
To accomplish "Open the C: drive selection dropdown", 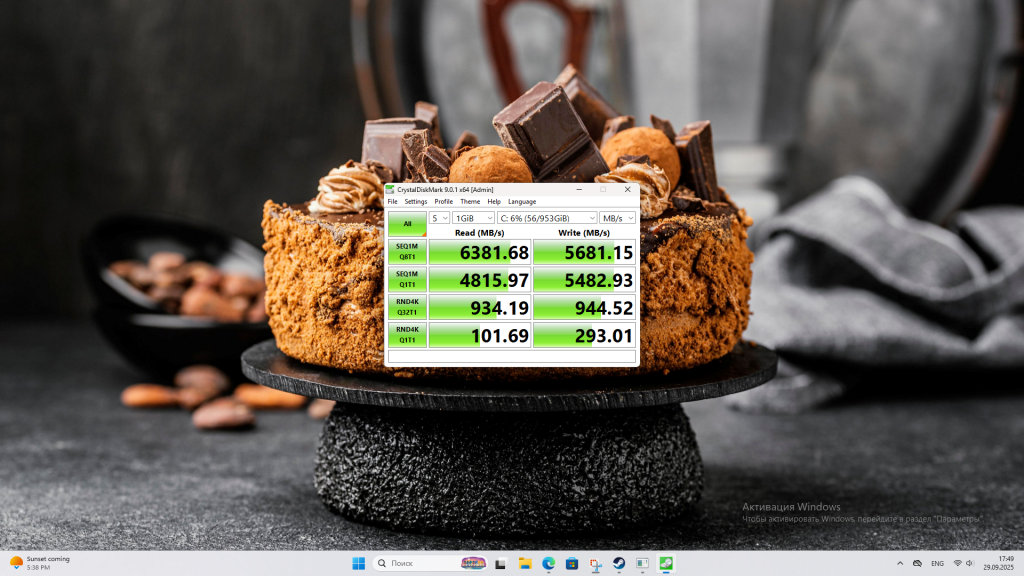I will pyautogui.click(x=546, y=217).
